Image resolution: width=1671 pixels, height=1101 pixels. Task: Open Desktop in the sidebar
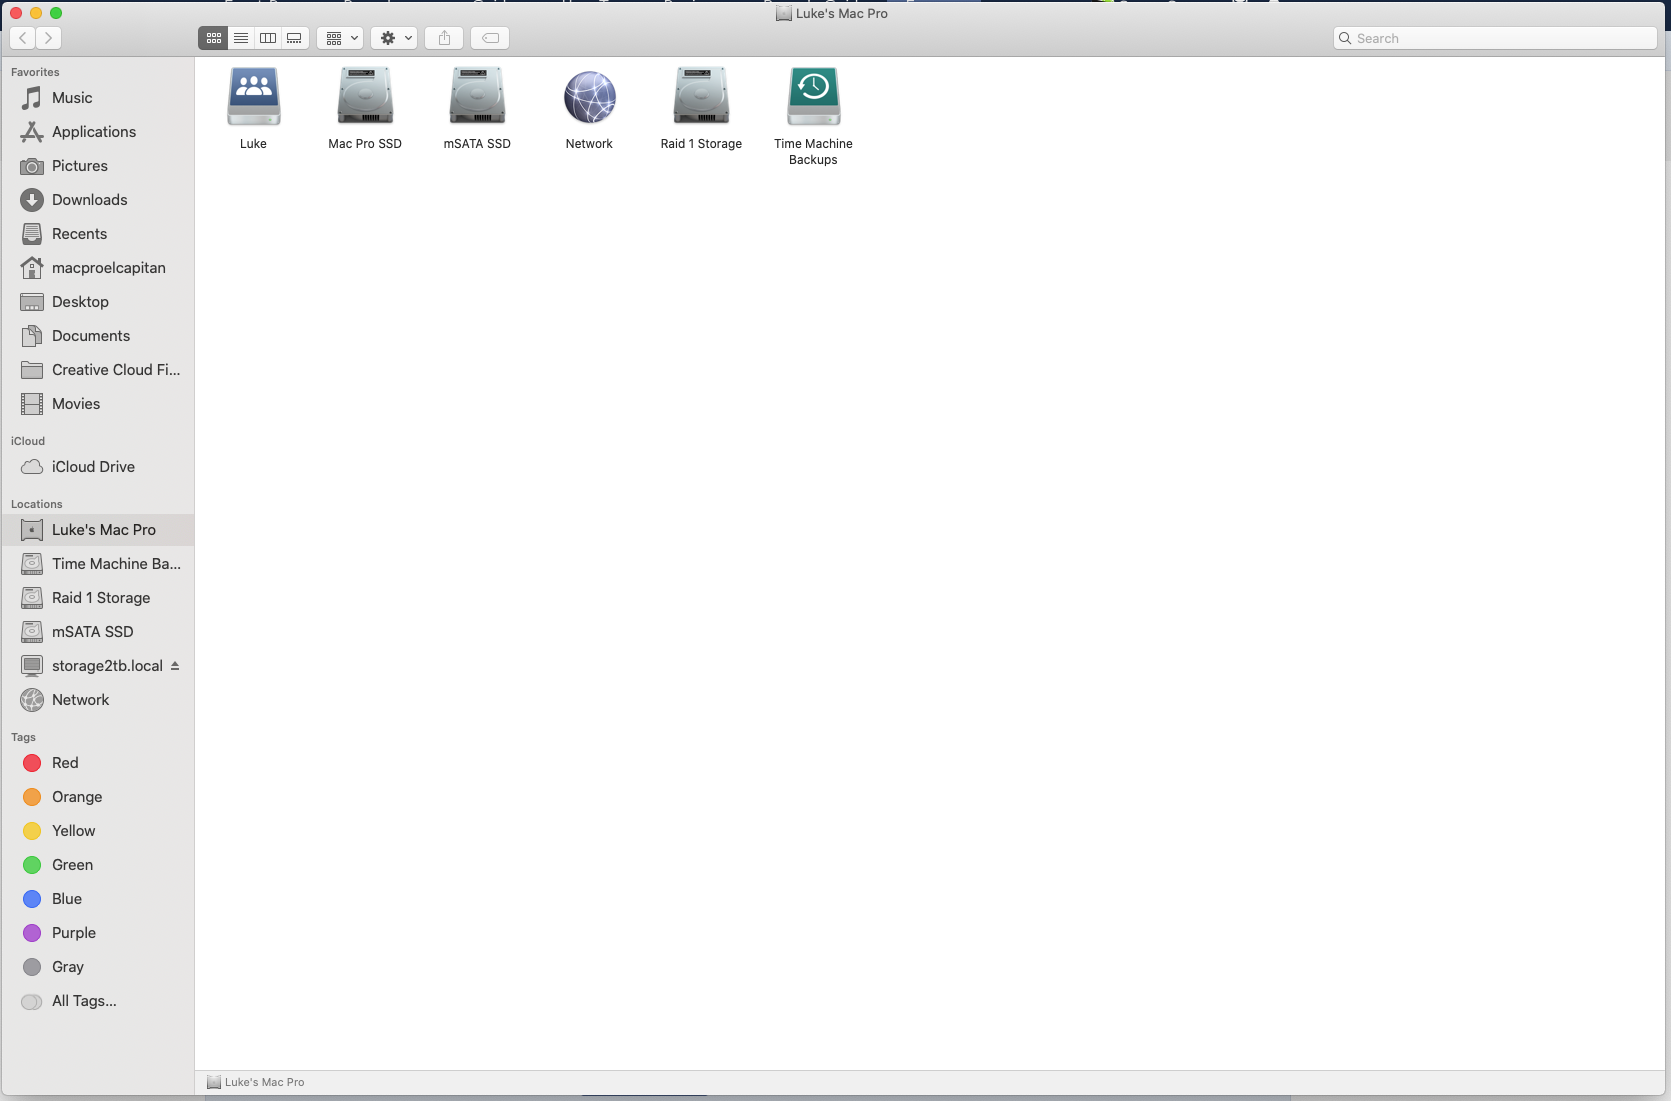click(x=98, y=302)
